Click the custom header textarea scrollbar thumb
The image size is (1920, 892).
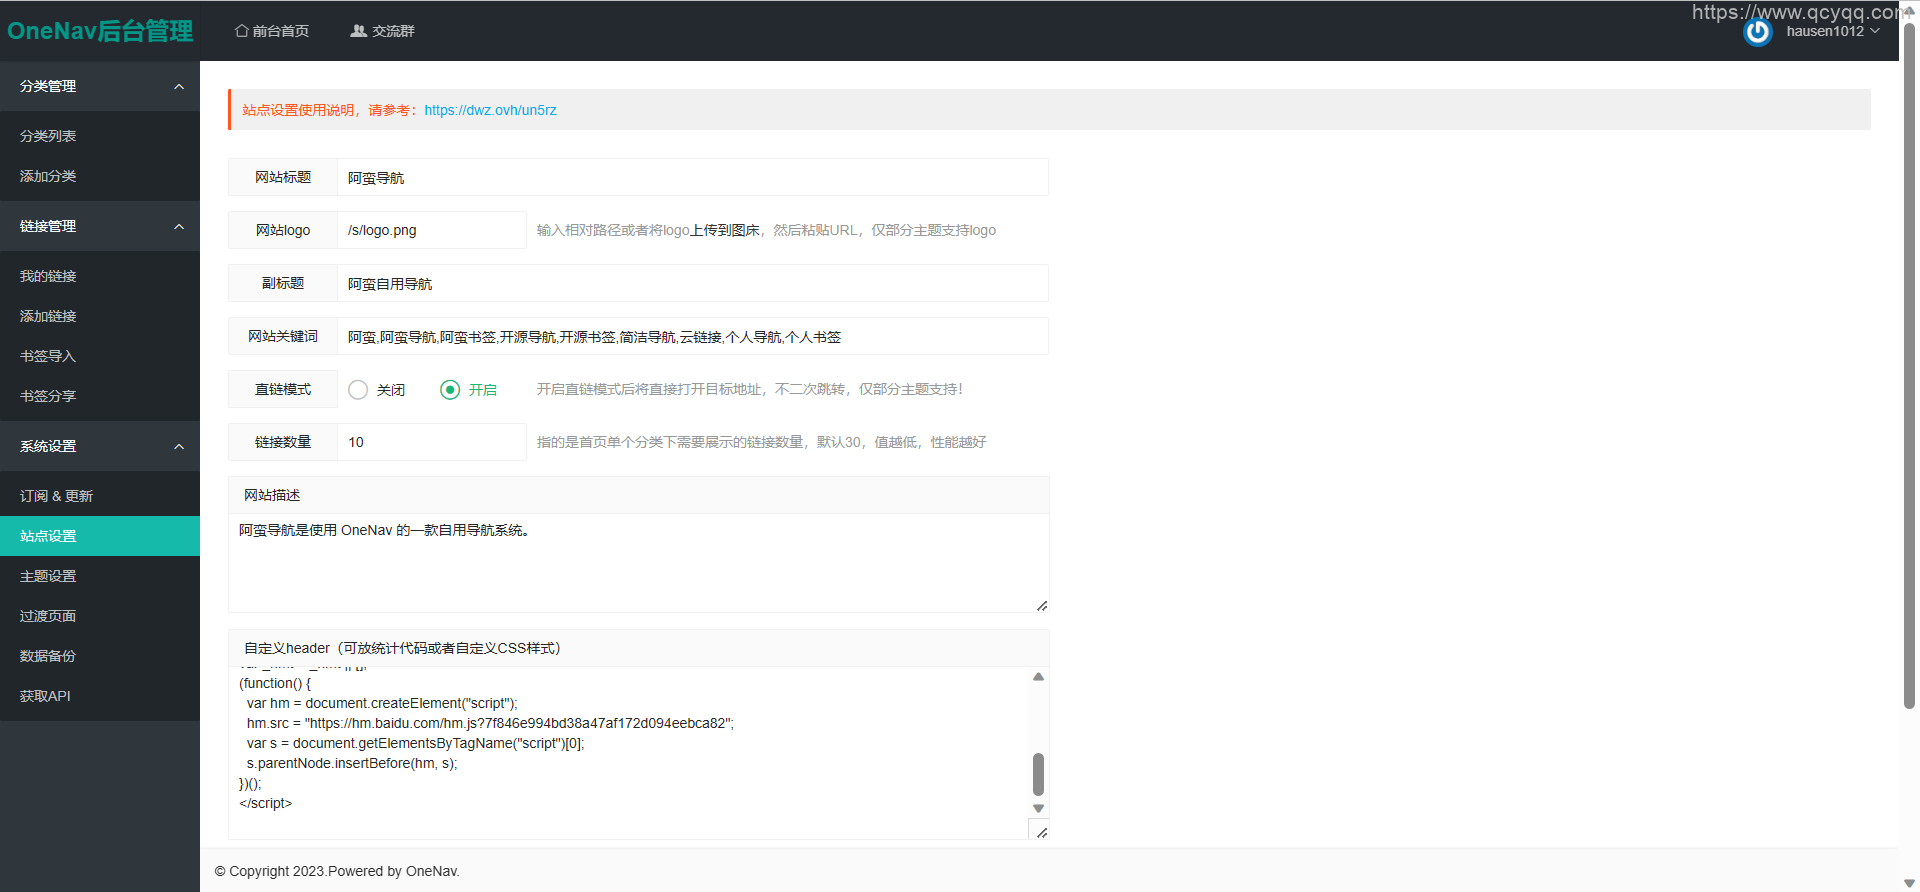click(1038, 774)
